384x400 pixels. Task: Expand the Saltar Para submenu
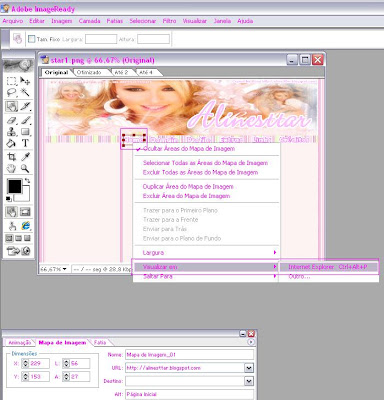click(207, 276)
